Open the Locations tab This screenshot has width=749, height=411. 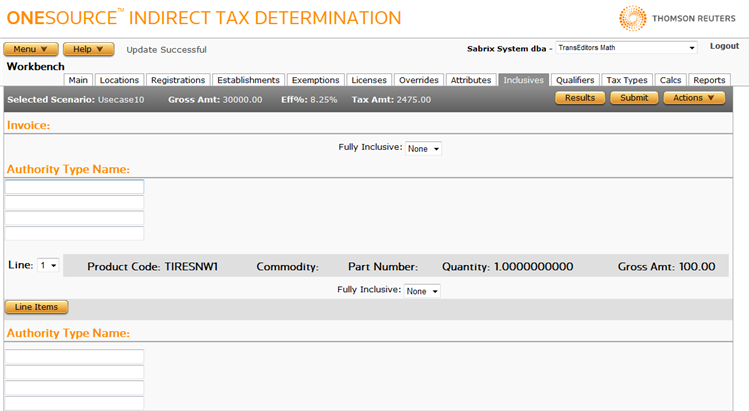click(119, 80)
